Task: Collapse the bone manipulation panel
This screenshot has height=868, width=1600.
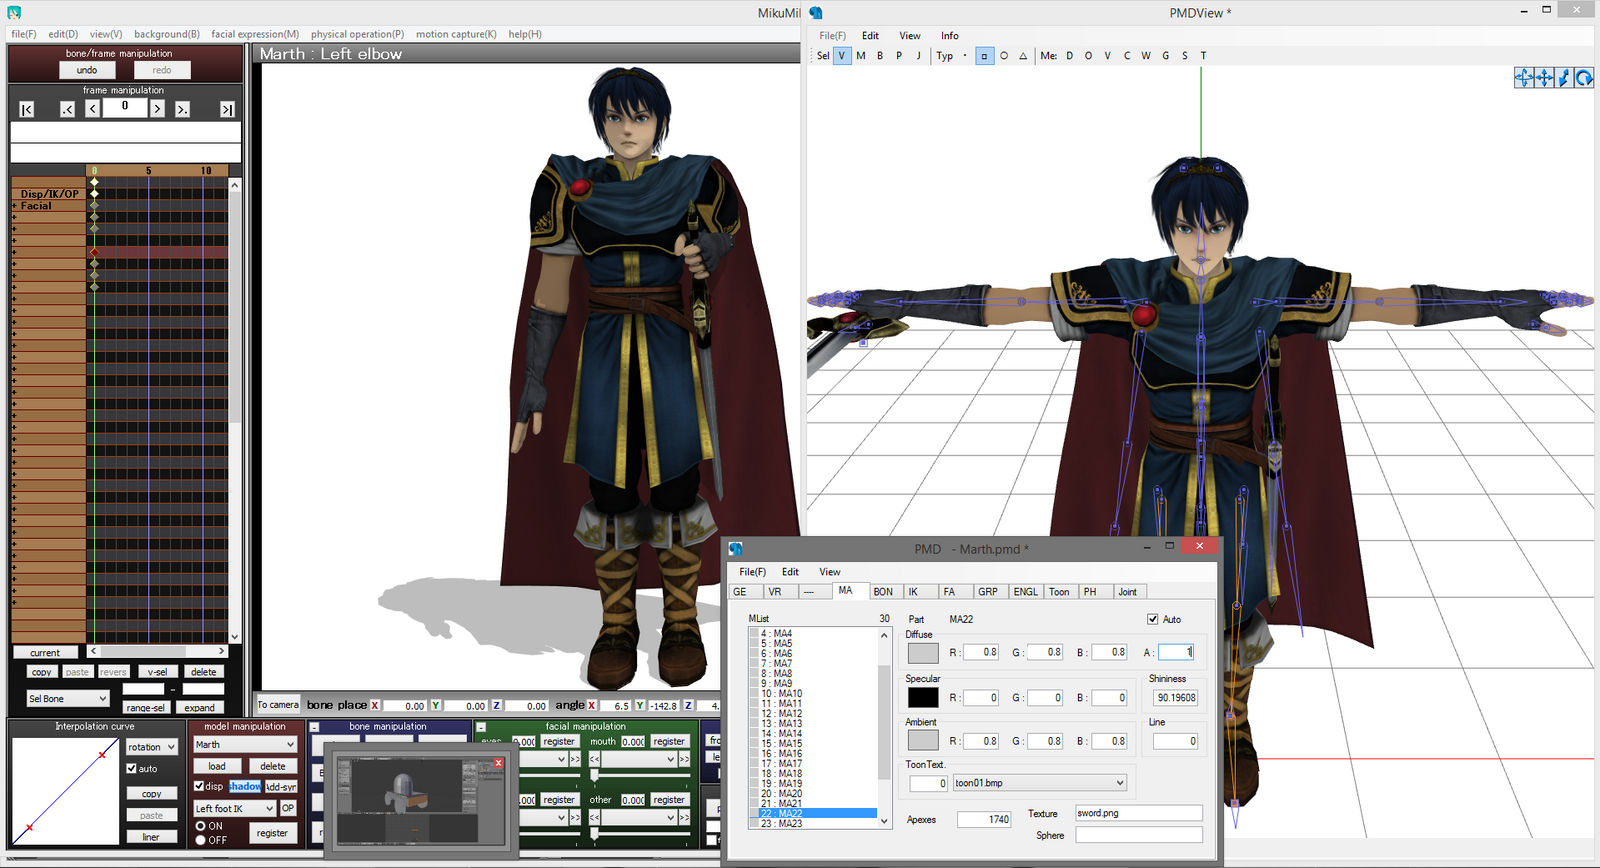Action: click(314, 727)
